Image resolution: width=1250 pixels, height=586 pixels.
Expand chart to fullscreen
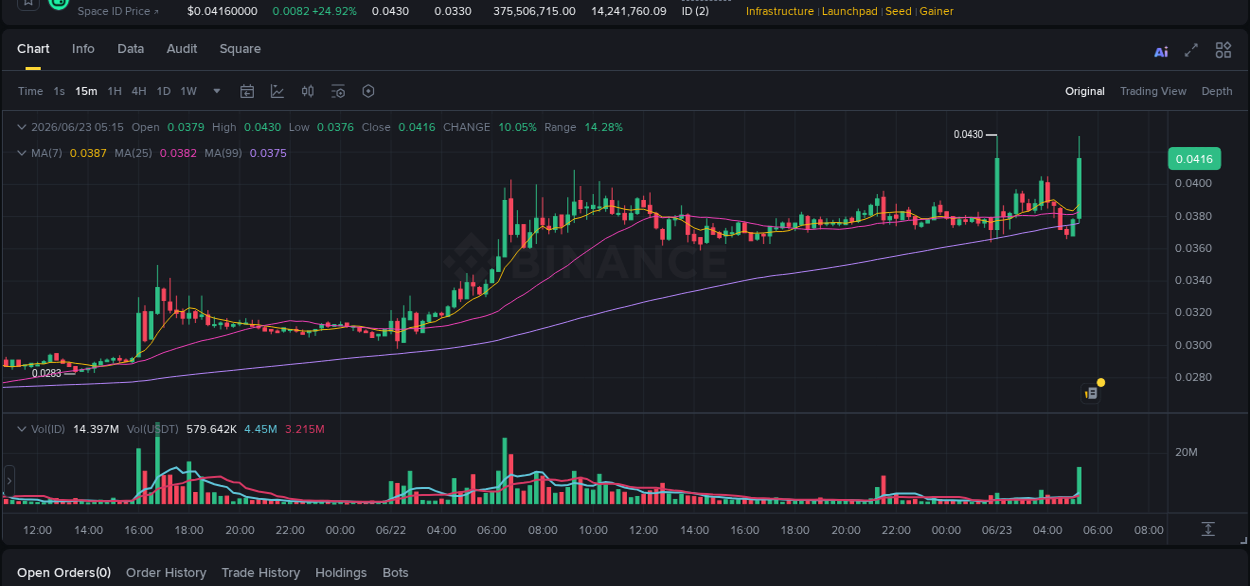[x=1191, y=50]
